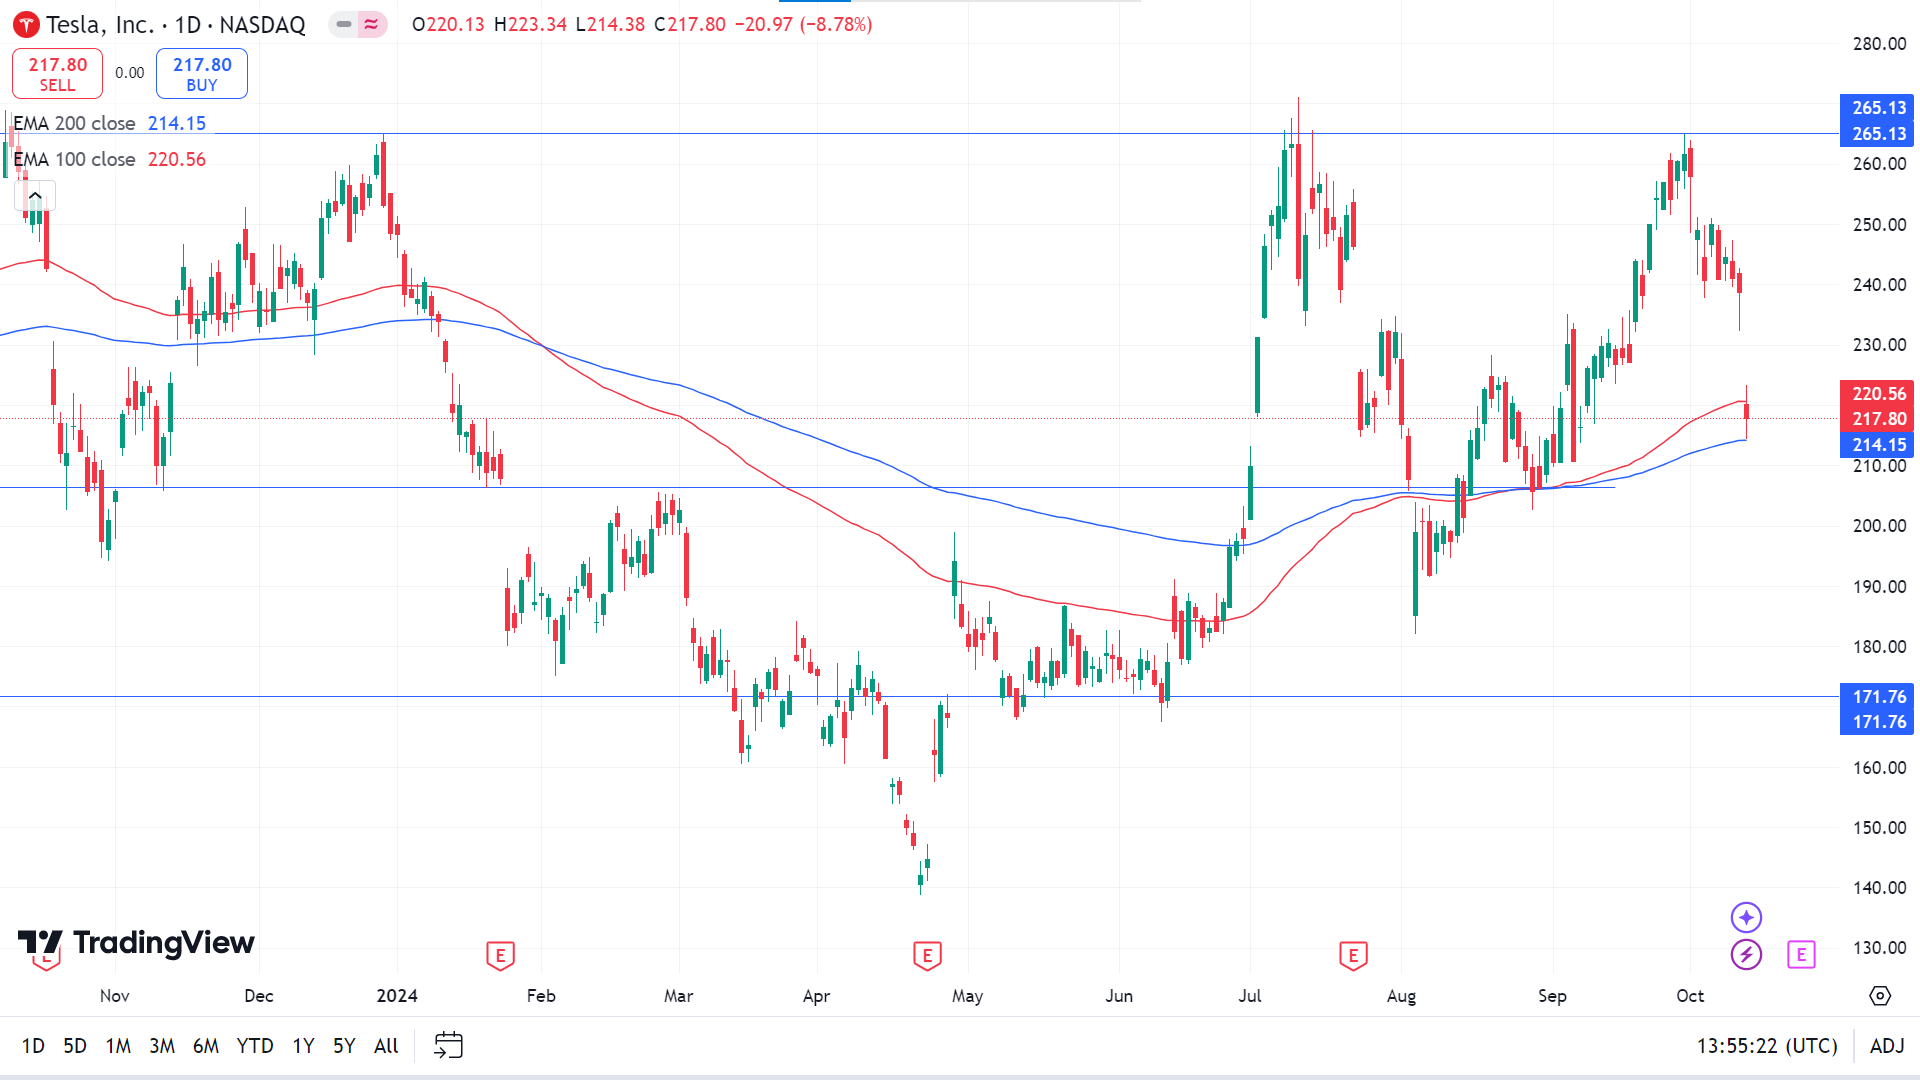This screenshot has height=1080, width=1920.
Task: Click the 2024 label on time axis
Action: tap(397, 996)
